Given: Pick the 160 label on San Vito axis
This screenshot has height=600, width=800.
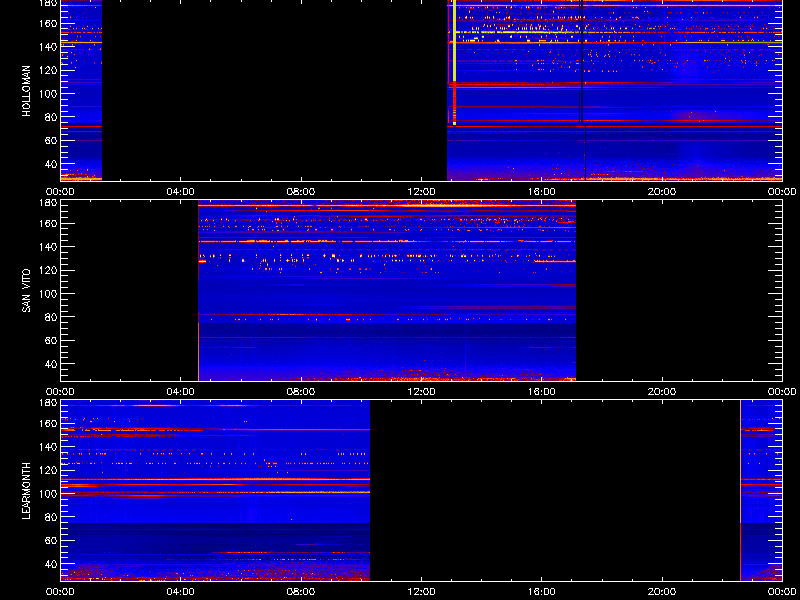Looking at the screenshot, I should click(50, 223).
